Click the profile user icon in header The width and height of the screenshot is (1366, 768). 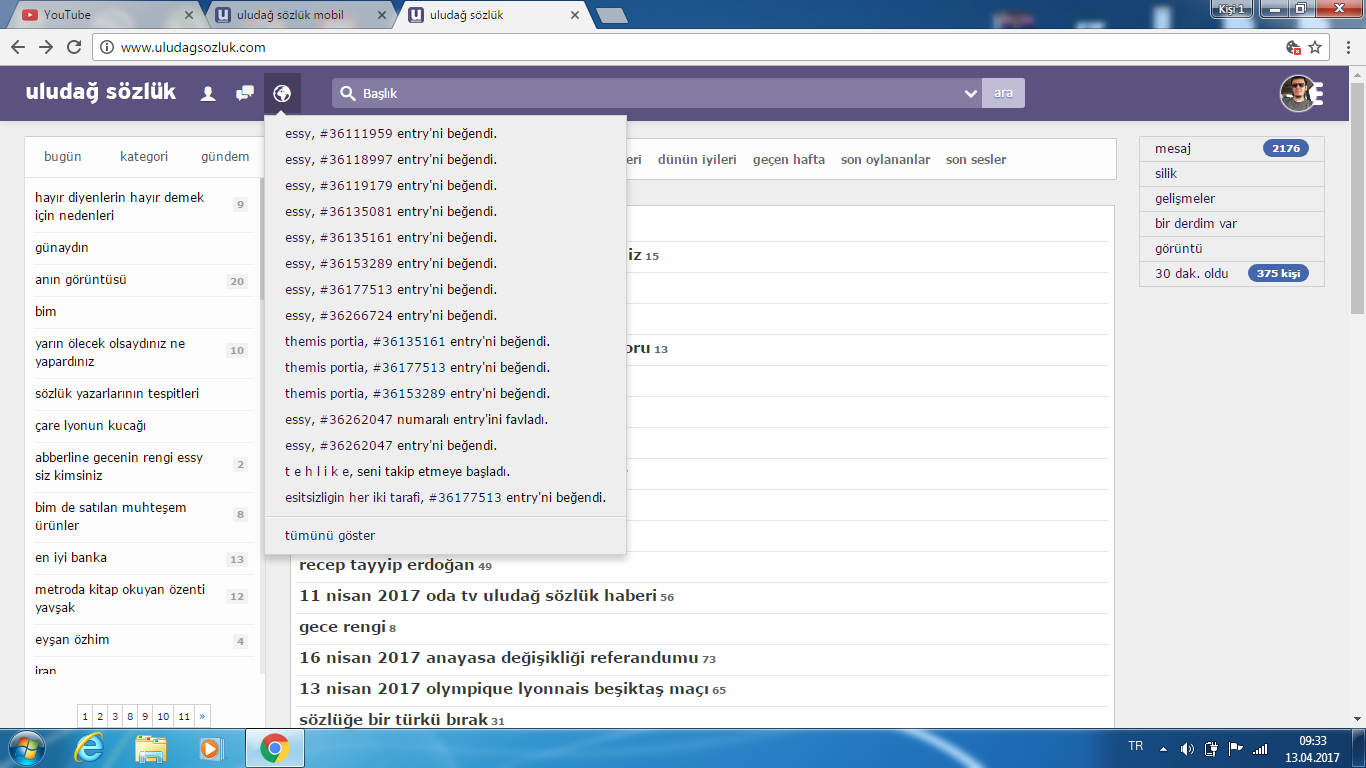[208, 93]
